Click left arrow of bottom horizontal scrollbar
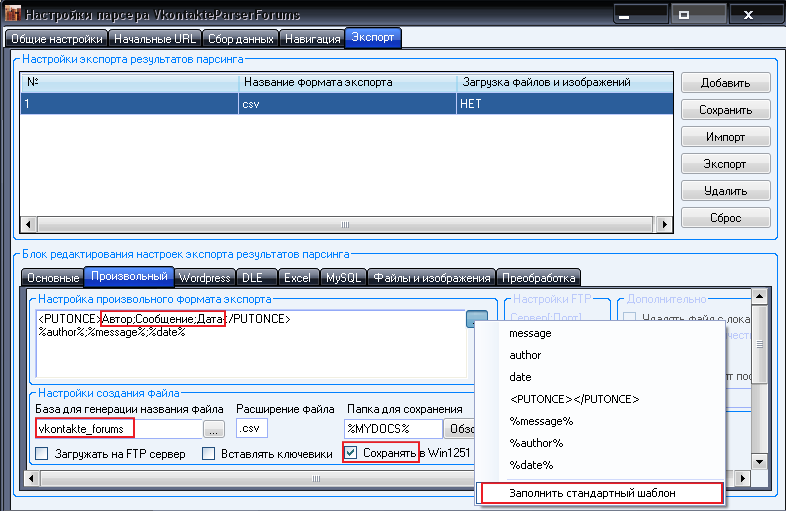 point(32,478)
